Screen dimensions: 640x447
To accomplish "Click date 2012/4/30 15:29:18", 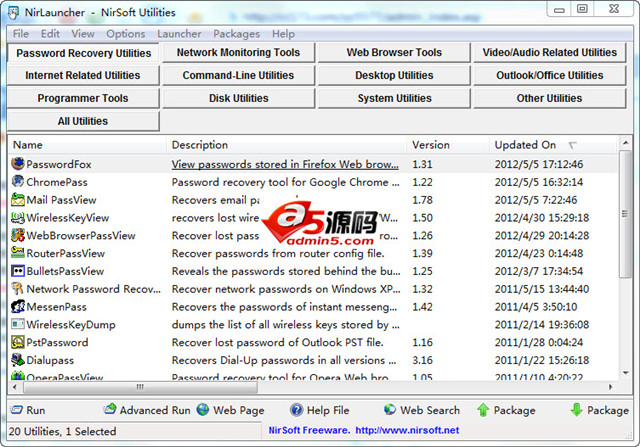I will [x=542, y=218].
